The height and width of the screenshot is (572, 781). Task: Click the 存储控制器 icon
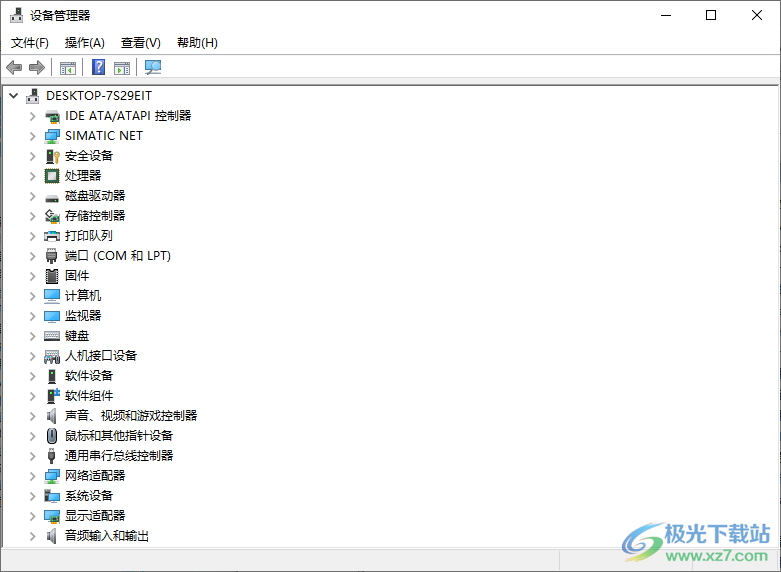(52, 216)
